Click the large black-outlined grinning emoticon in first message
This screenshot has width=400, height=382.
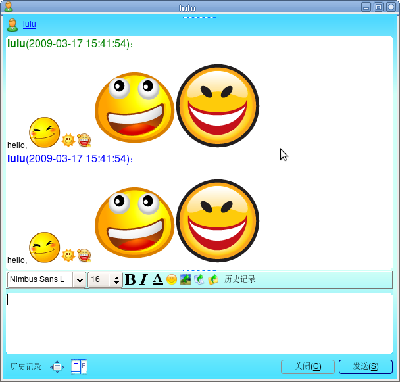[218, 106]
